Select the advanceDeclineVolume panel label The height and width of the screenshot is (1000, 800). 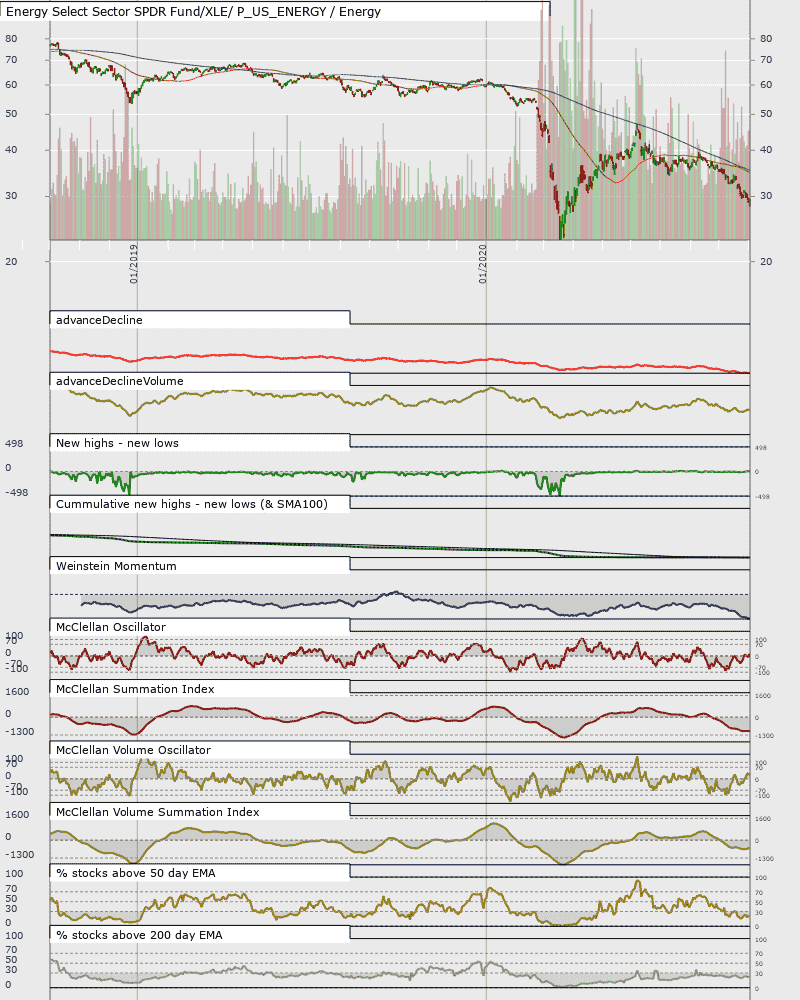point(119,381)
